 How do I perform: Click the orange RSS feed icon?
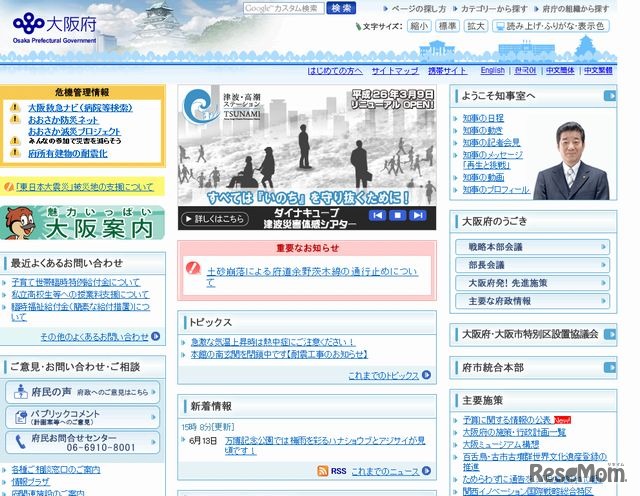(x=322, y=471)
